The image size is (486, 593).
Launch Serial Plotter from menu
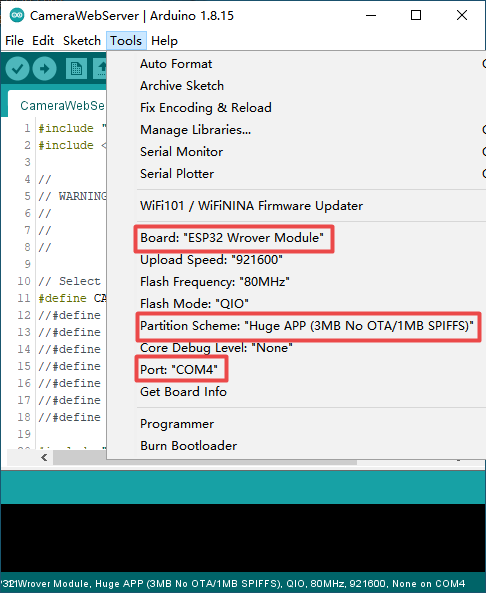pyautogui.click(x=296, y=174)
